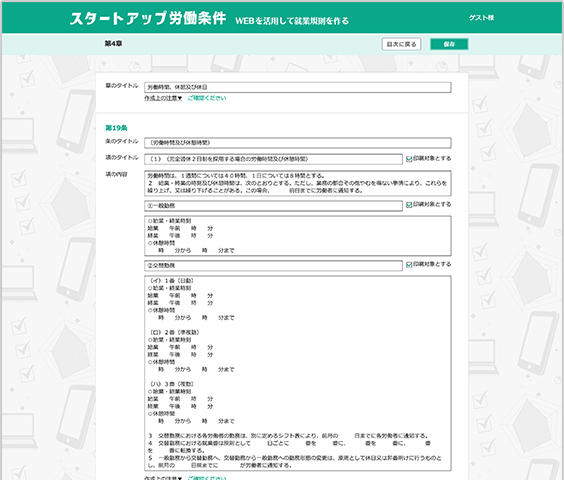Click the スタートアップ労働条件 site logo
564x480 pixels.
point(148,18)
